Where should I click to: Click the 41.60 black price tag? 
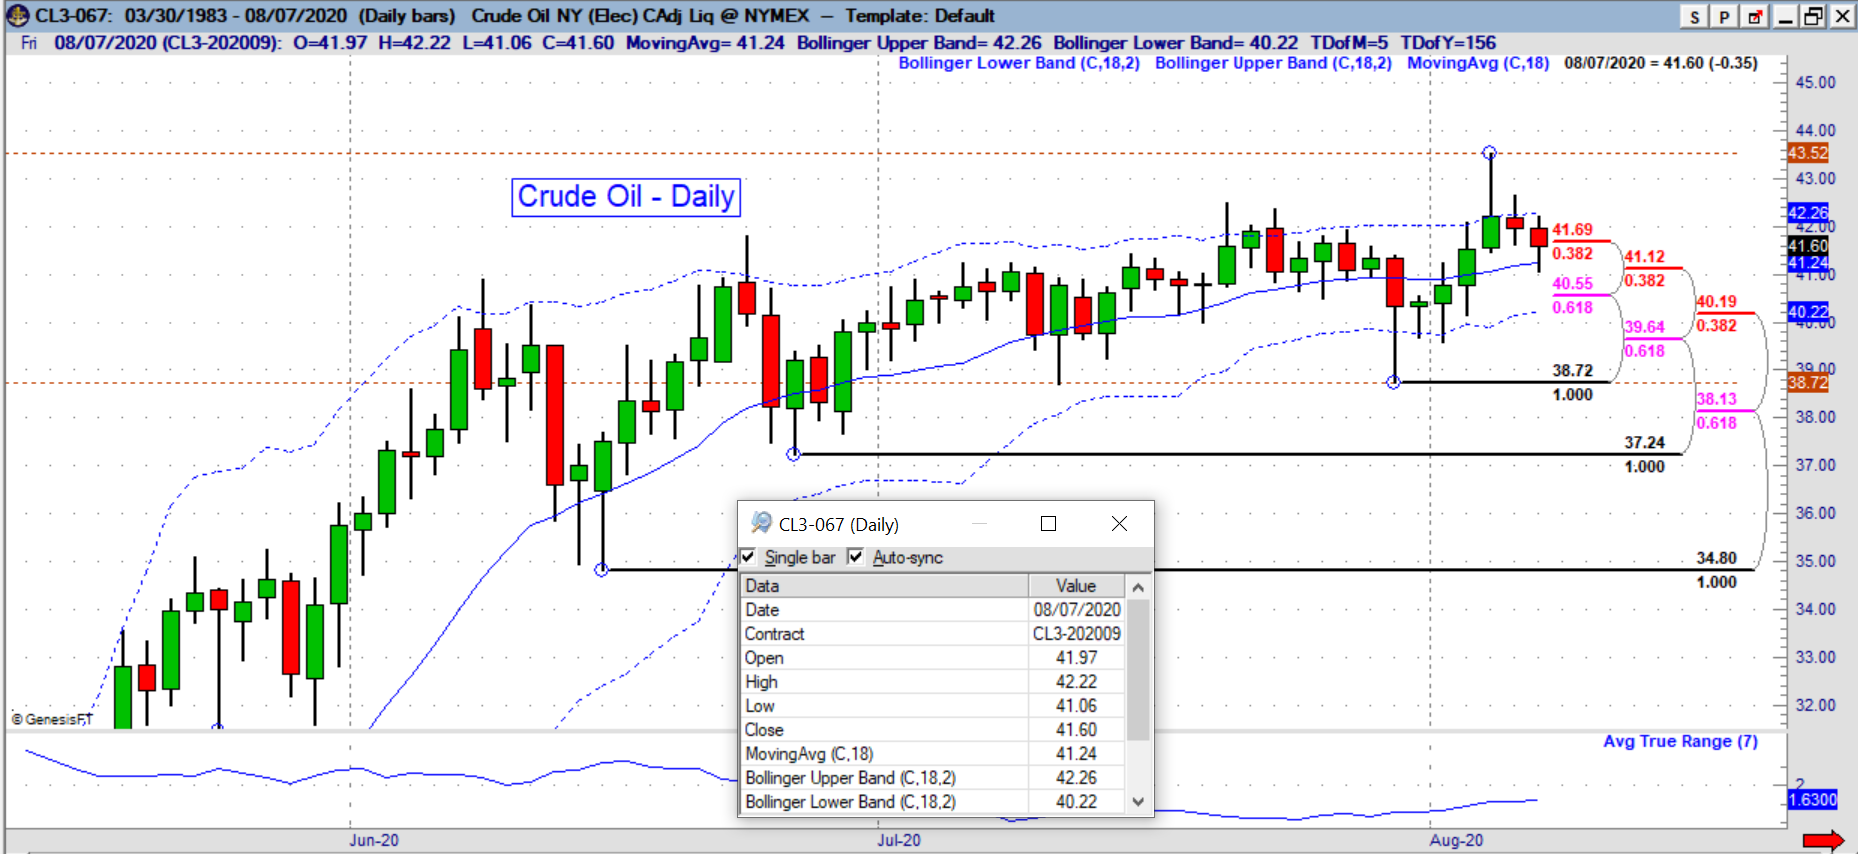click(x=1808, y=245)
